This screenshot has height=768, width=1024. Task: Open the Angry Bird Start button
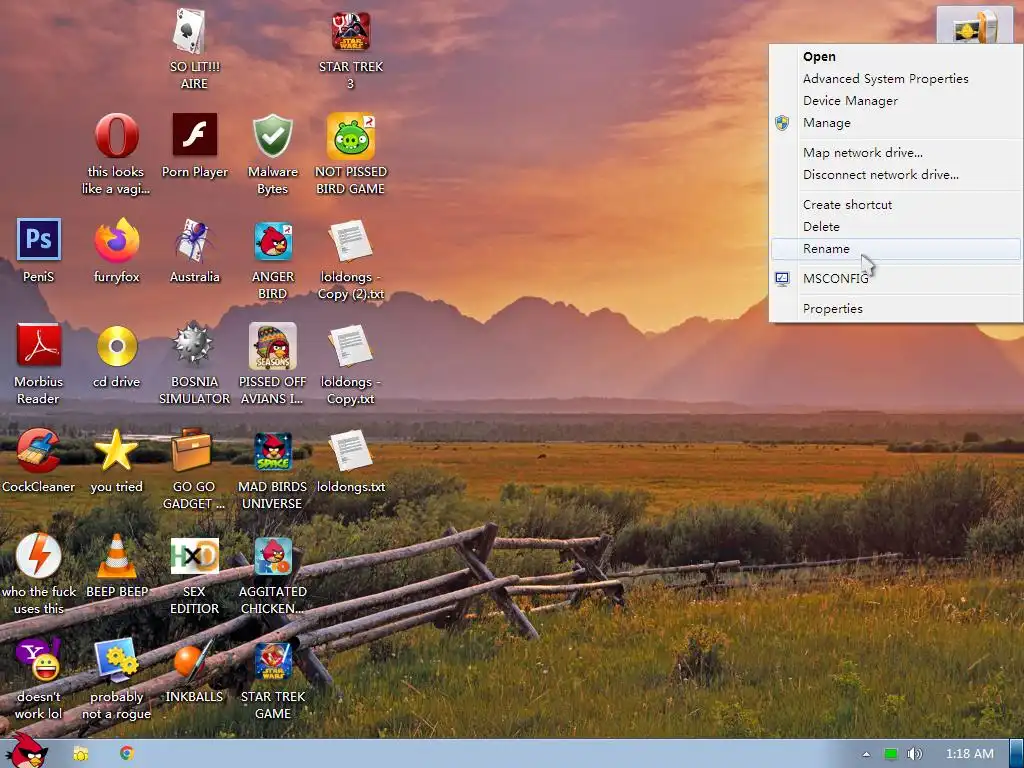coord(27,751)
